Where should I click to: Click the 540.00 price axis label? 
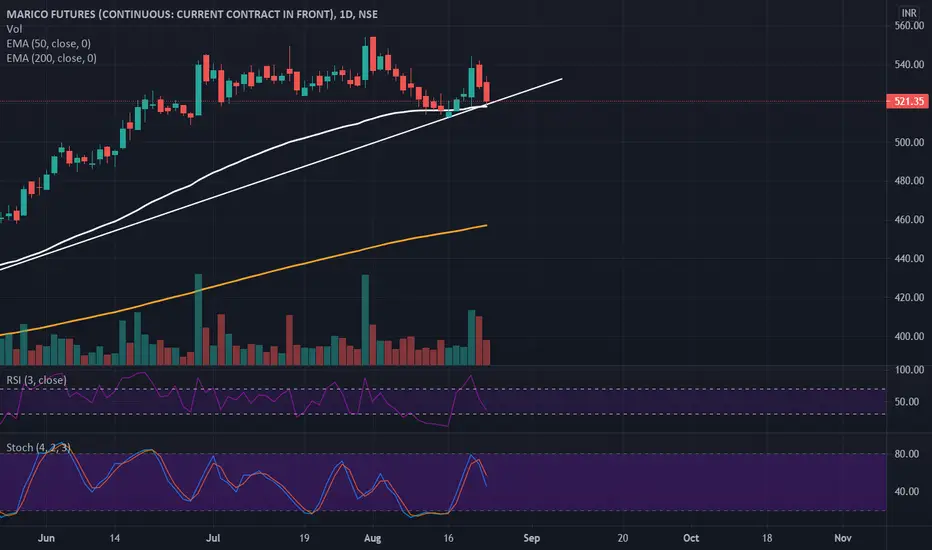pyautogui.click(x=909, y=64)
